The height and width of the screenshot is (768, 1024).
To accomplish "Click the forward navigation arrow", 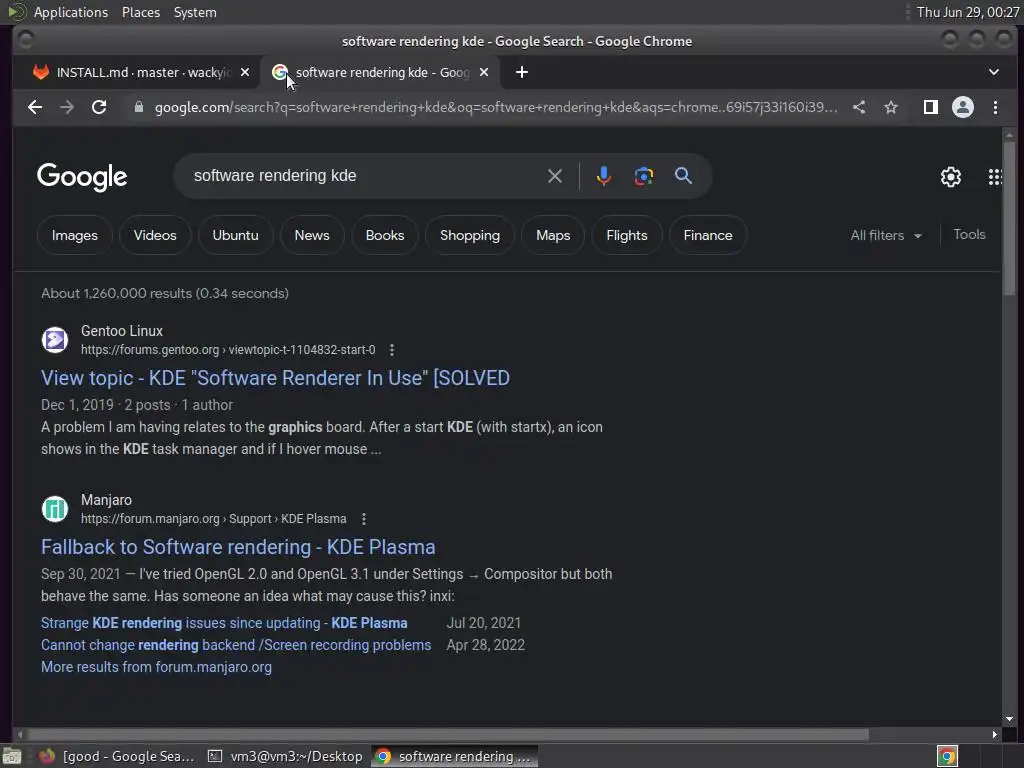I will (67, 107).
